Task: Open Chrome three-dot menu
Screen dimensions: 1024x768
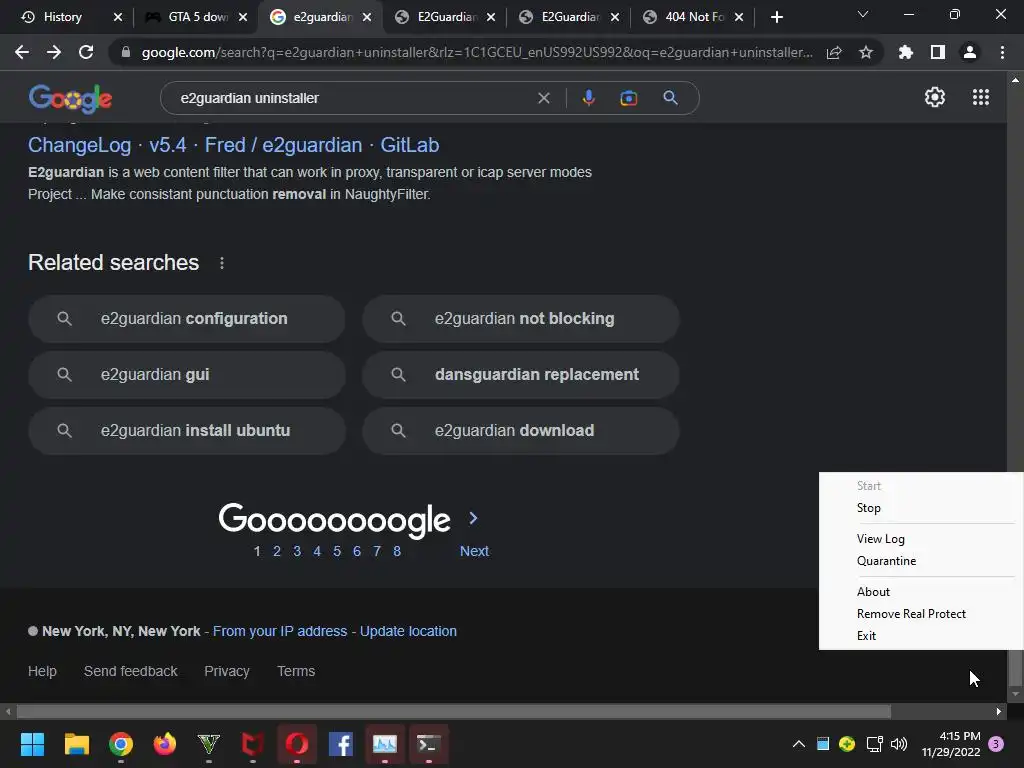Action: tap(1002, 52)
